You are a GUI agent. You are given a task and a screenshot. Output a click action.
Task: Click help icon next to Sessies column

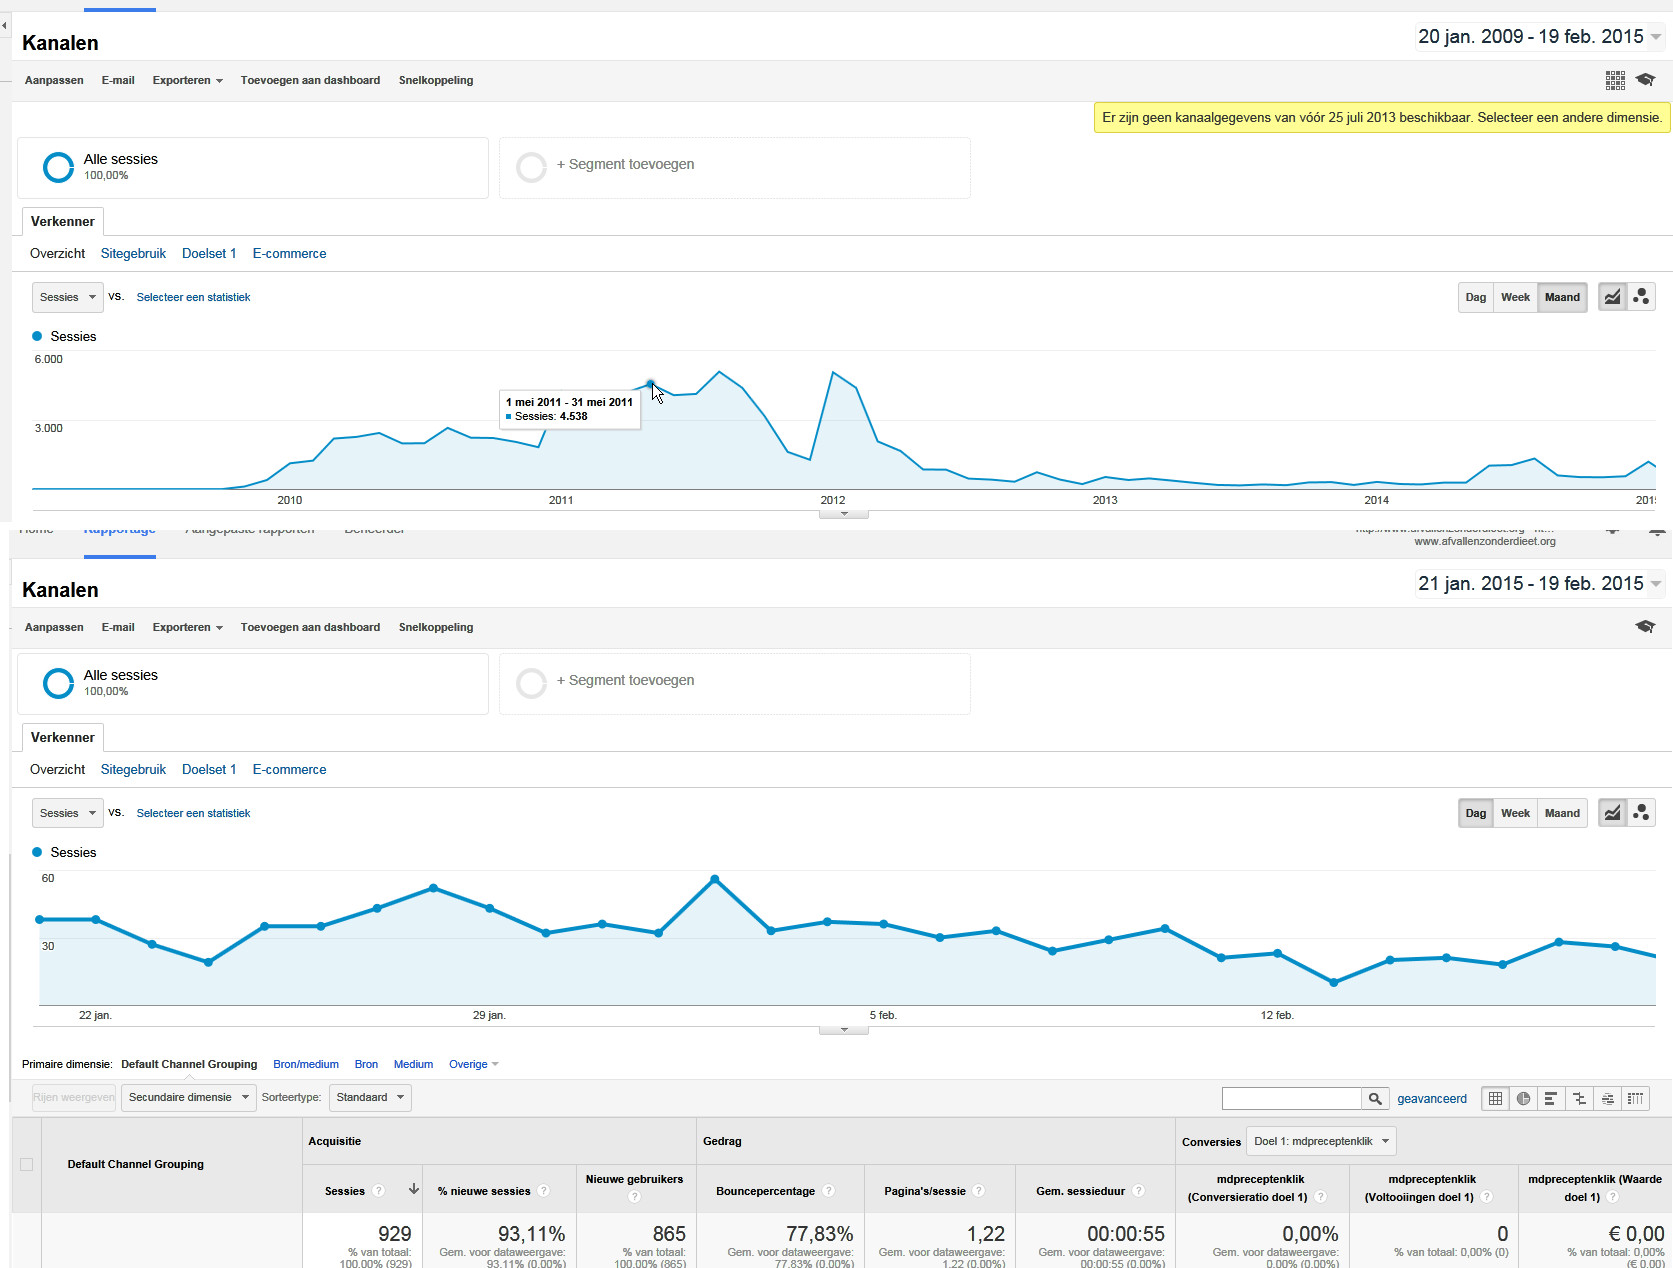[378, 1191]
